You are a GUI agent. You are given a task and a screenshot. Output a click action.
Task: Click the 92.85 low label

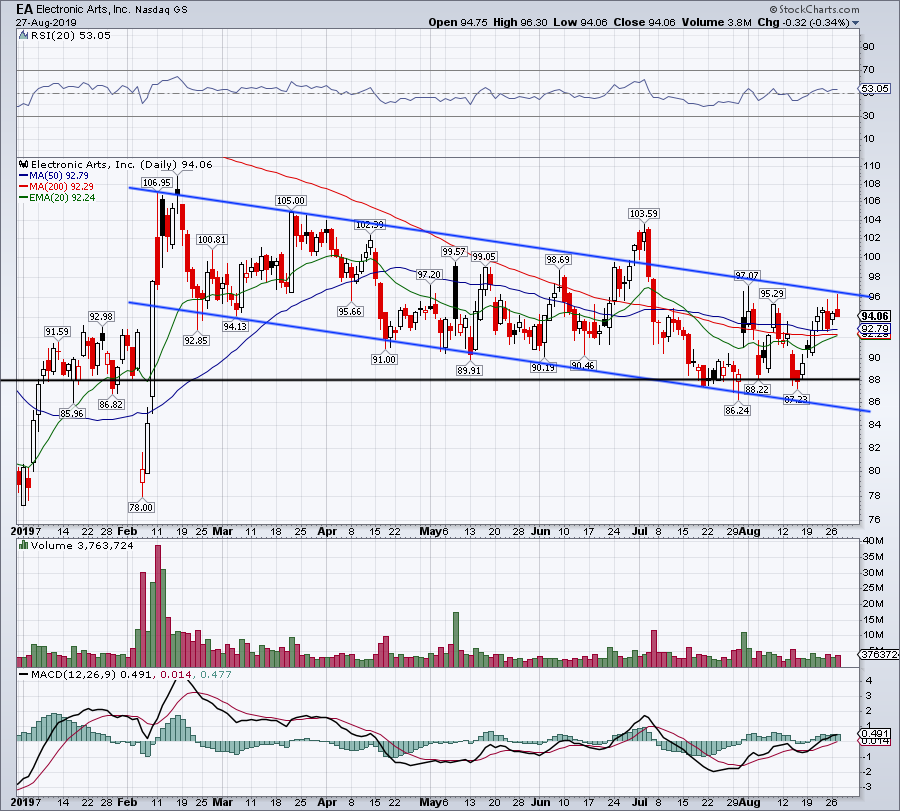coord(196,340)
